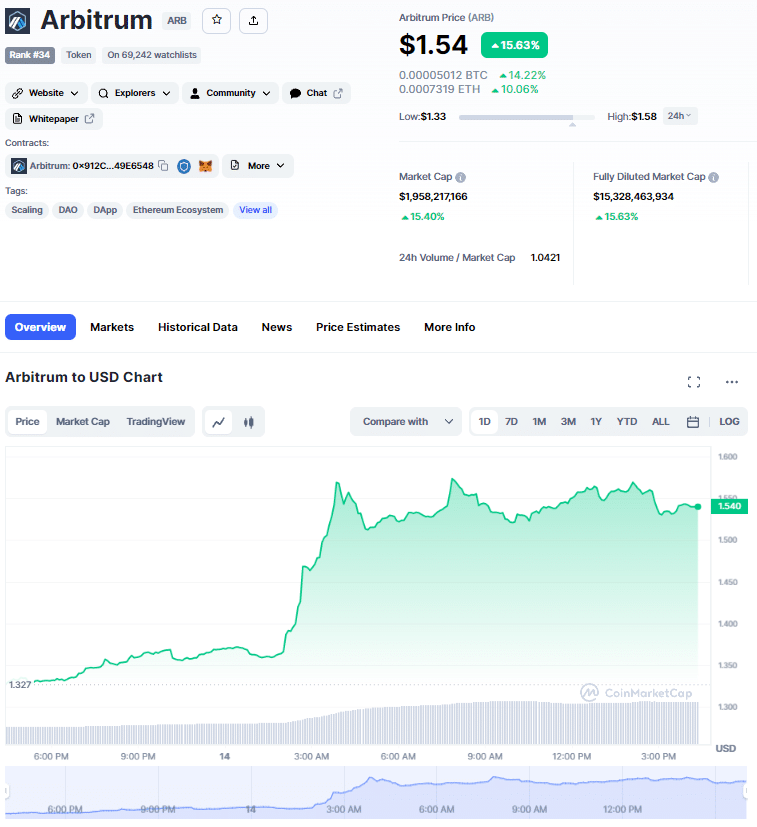Screen dimensions: 757x827
Task: Open the calendar date picker
Action: 692,422
